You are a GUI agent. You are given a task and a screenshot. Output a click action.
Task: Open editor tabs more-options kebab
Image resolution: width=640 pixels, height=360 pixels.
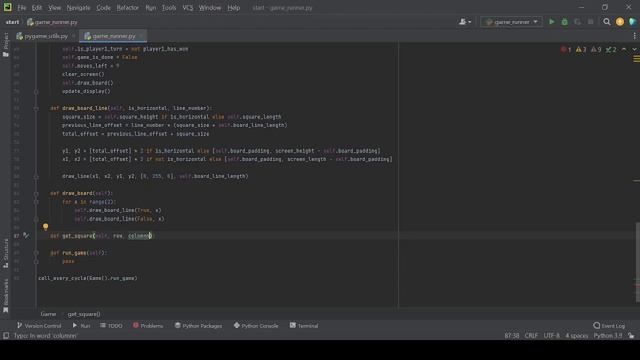(635, 36)
